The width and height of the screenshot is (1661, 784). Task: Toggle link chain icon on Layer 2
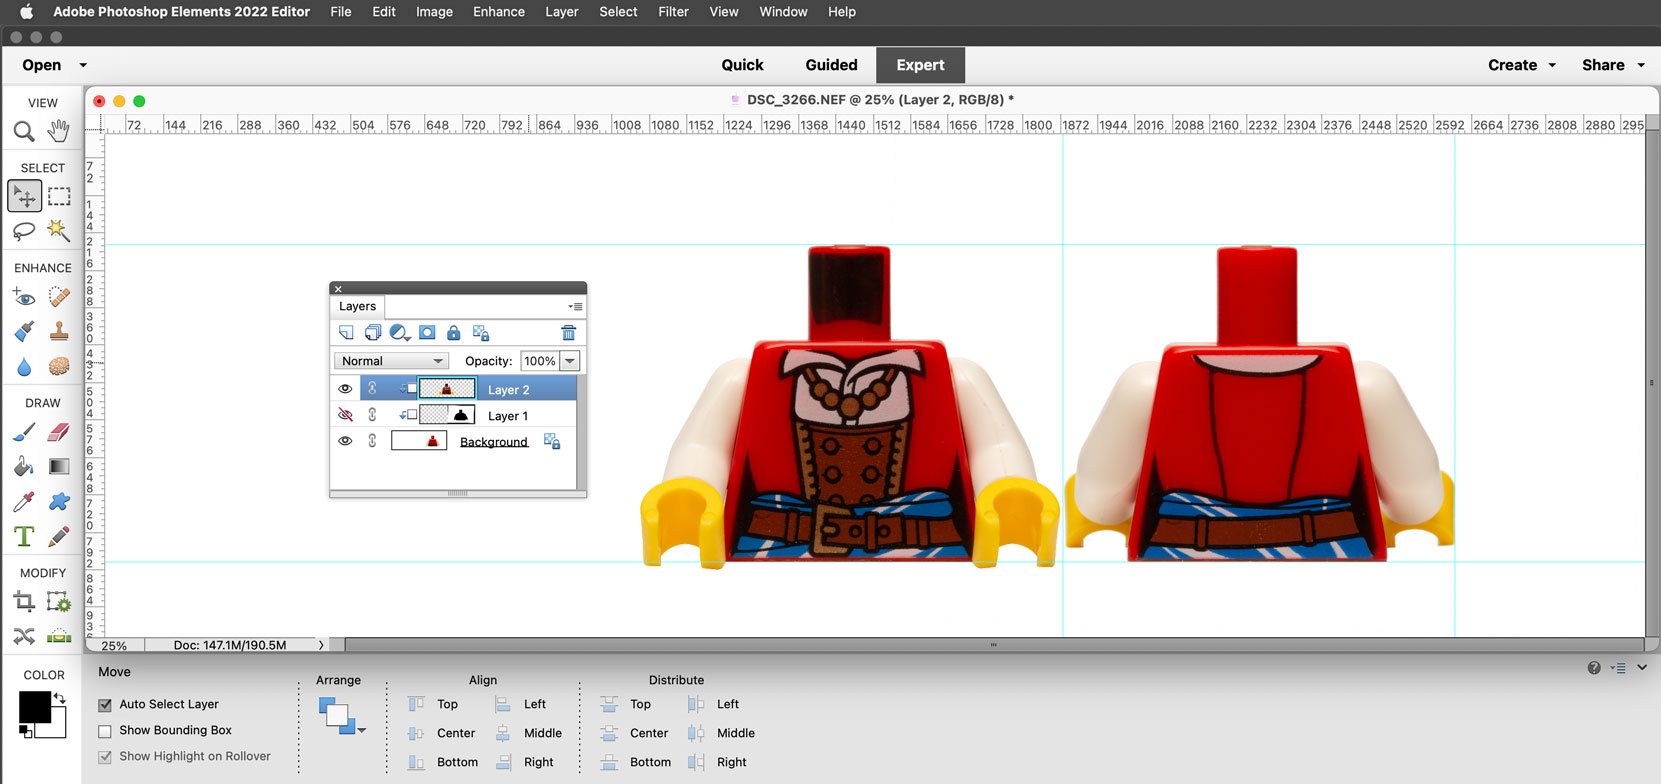click(372, 389)
